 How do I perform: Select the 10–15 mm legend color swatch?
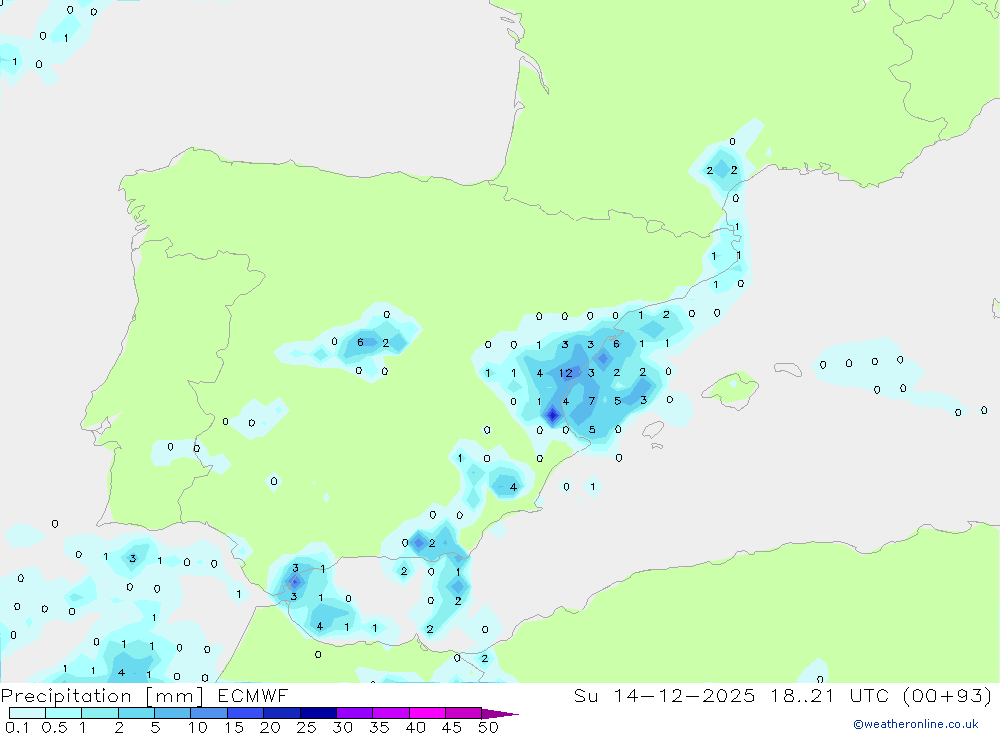pos(209,713)
